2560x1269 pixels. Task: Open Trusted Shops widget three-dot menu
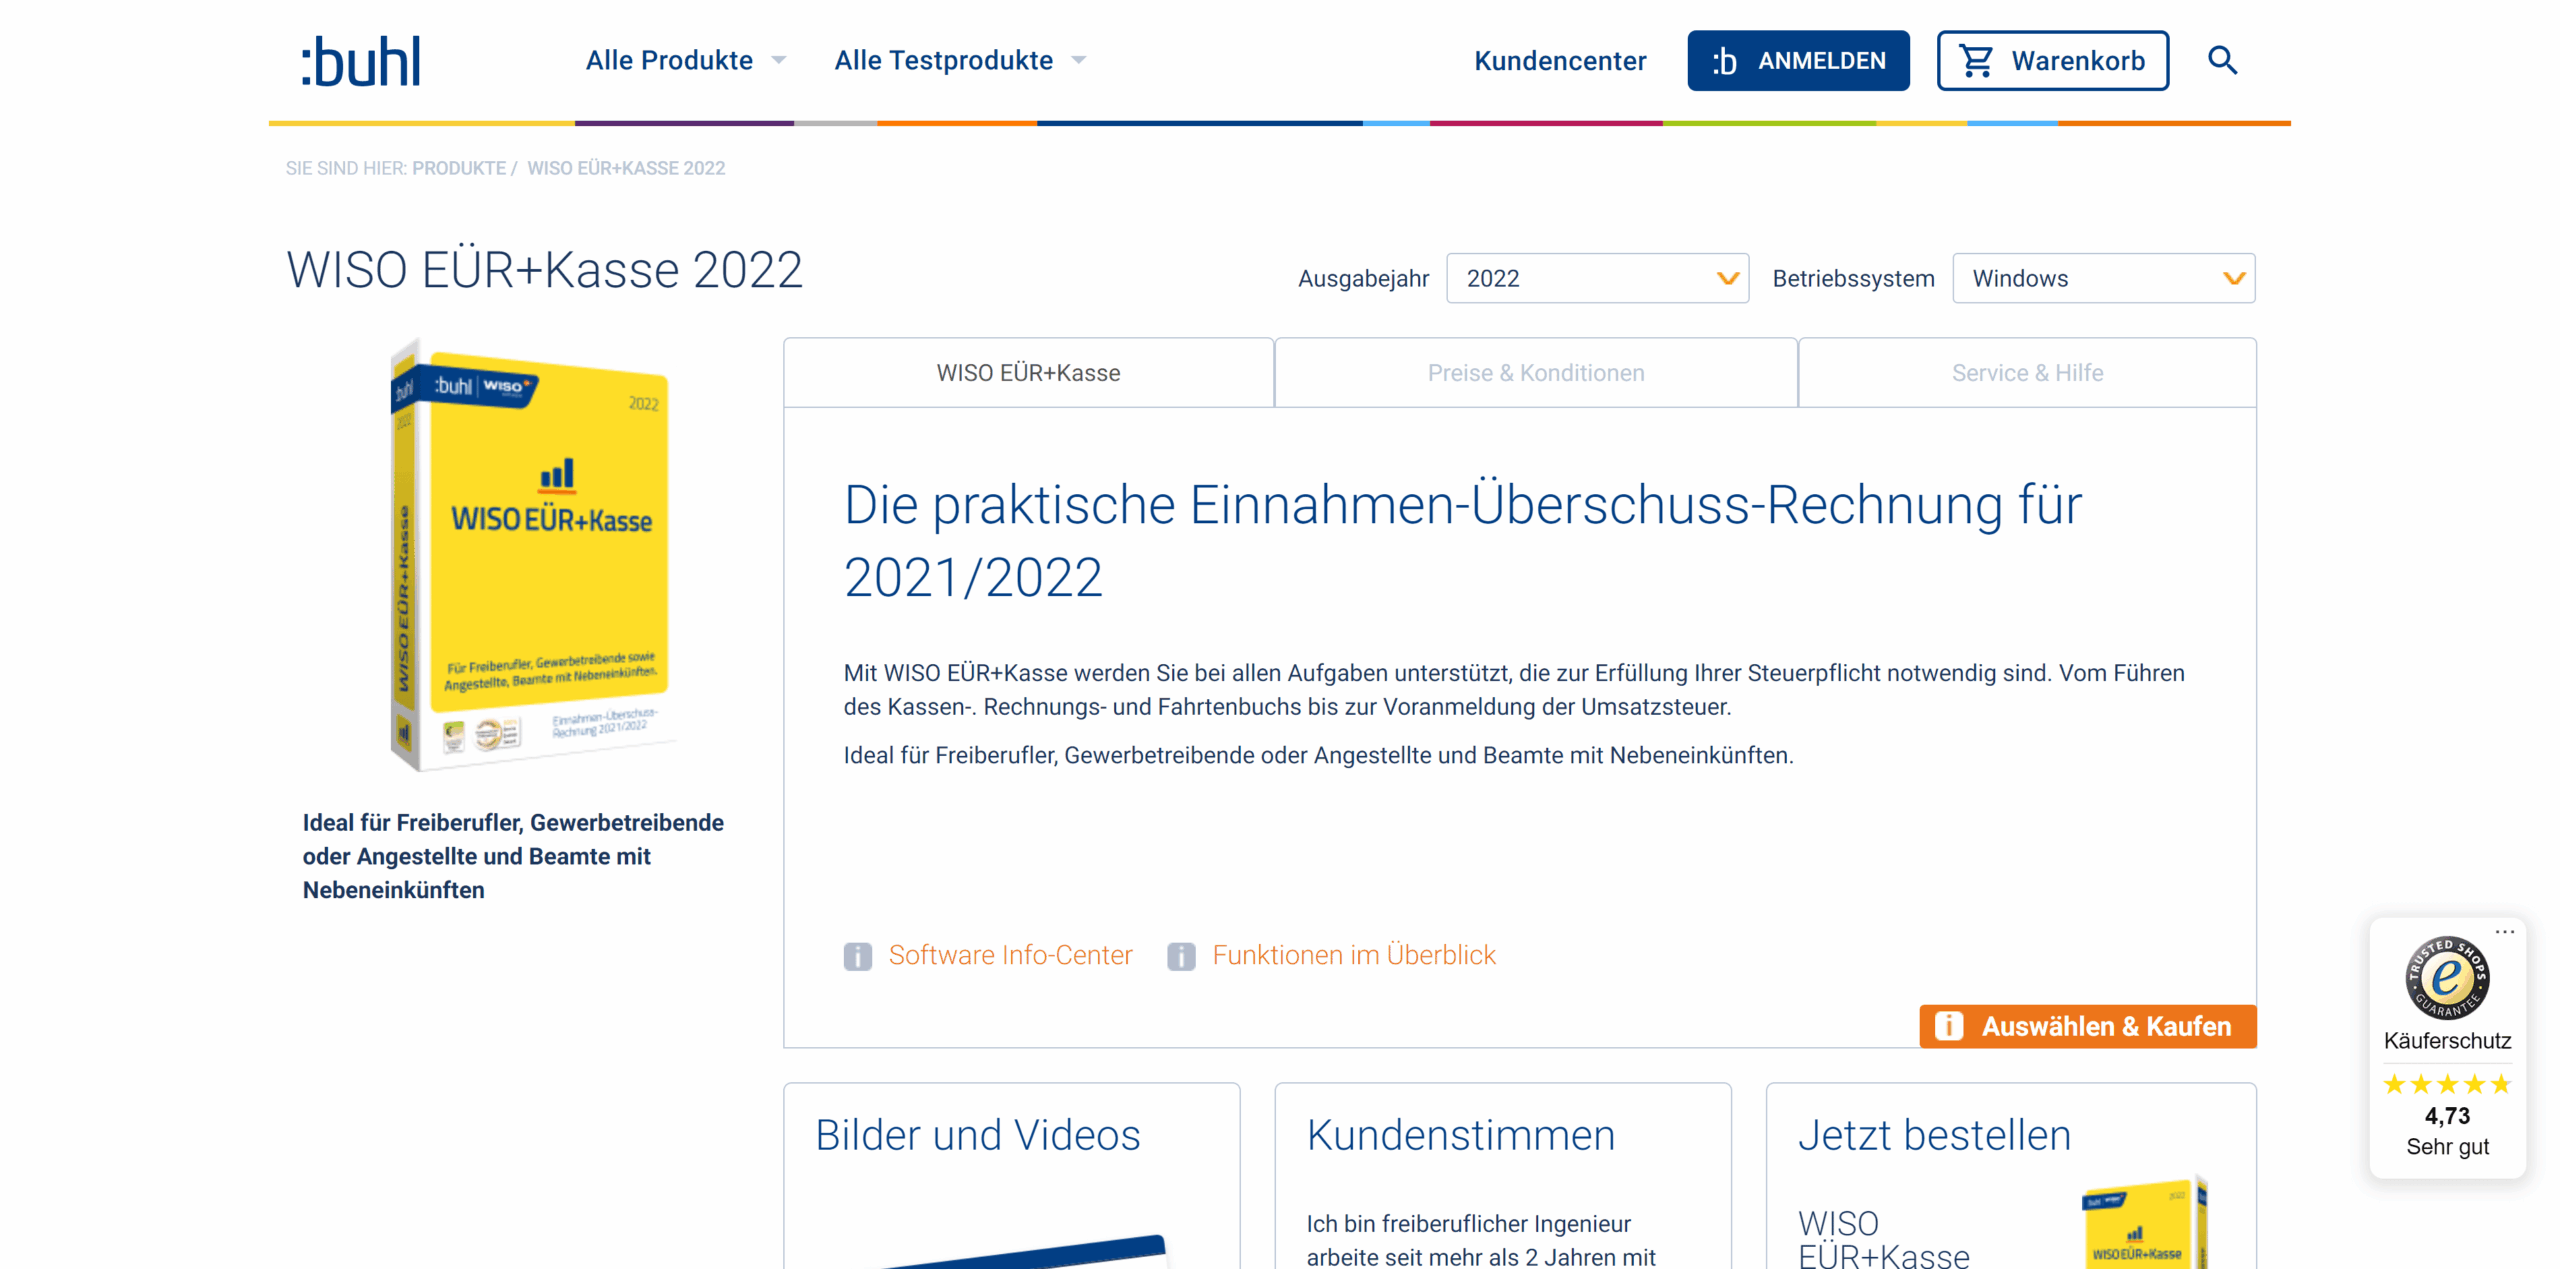[x=2504, y=932]
